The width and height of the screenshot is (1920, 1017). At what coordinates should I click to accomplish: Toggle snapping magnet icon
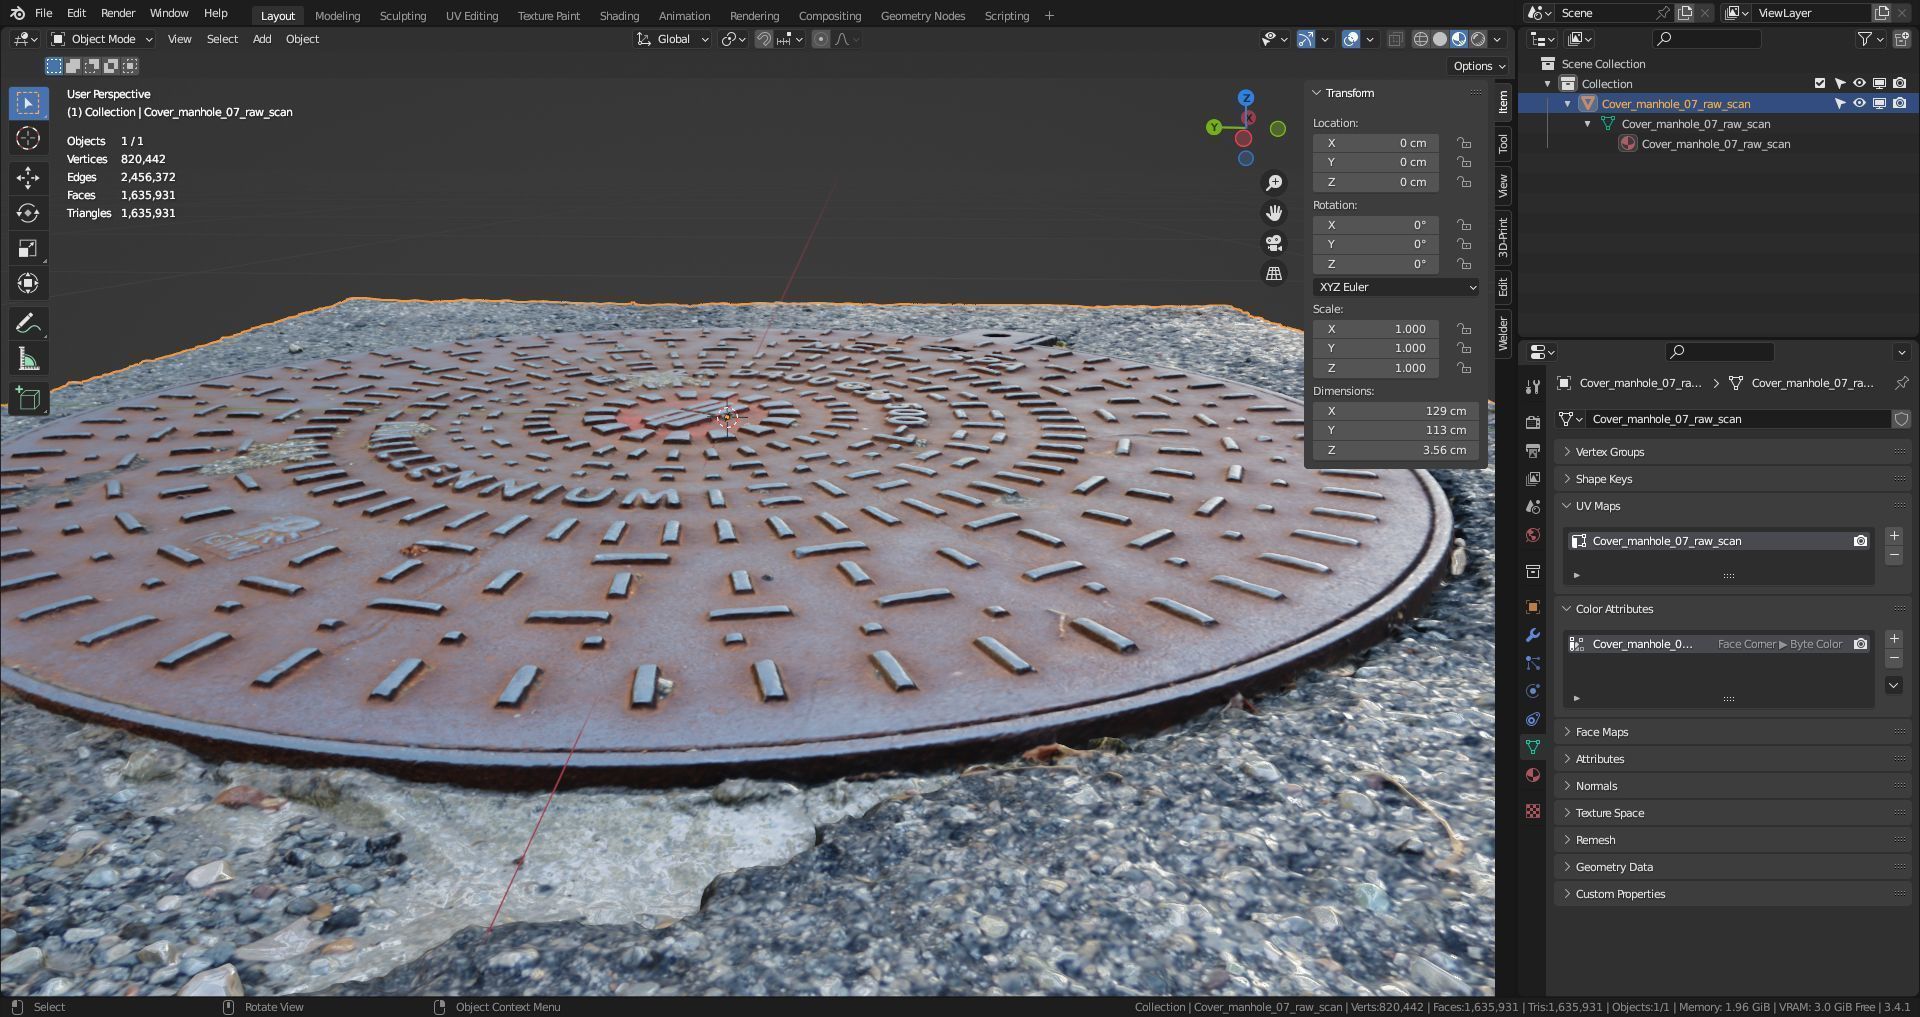[x=764, y=39]
